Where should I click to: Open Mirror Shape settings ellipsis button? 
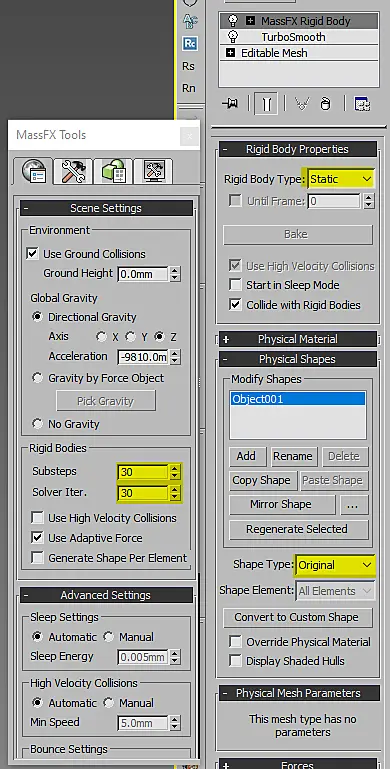[353, 504]
